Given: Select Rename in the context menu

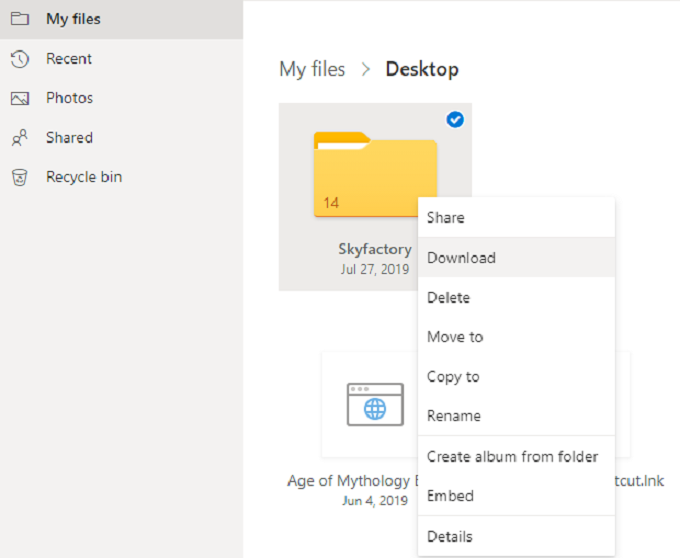Looking at the screenshot, I should point(517,416).
